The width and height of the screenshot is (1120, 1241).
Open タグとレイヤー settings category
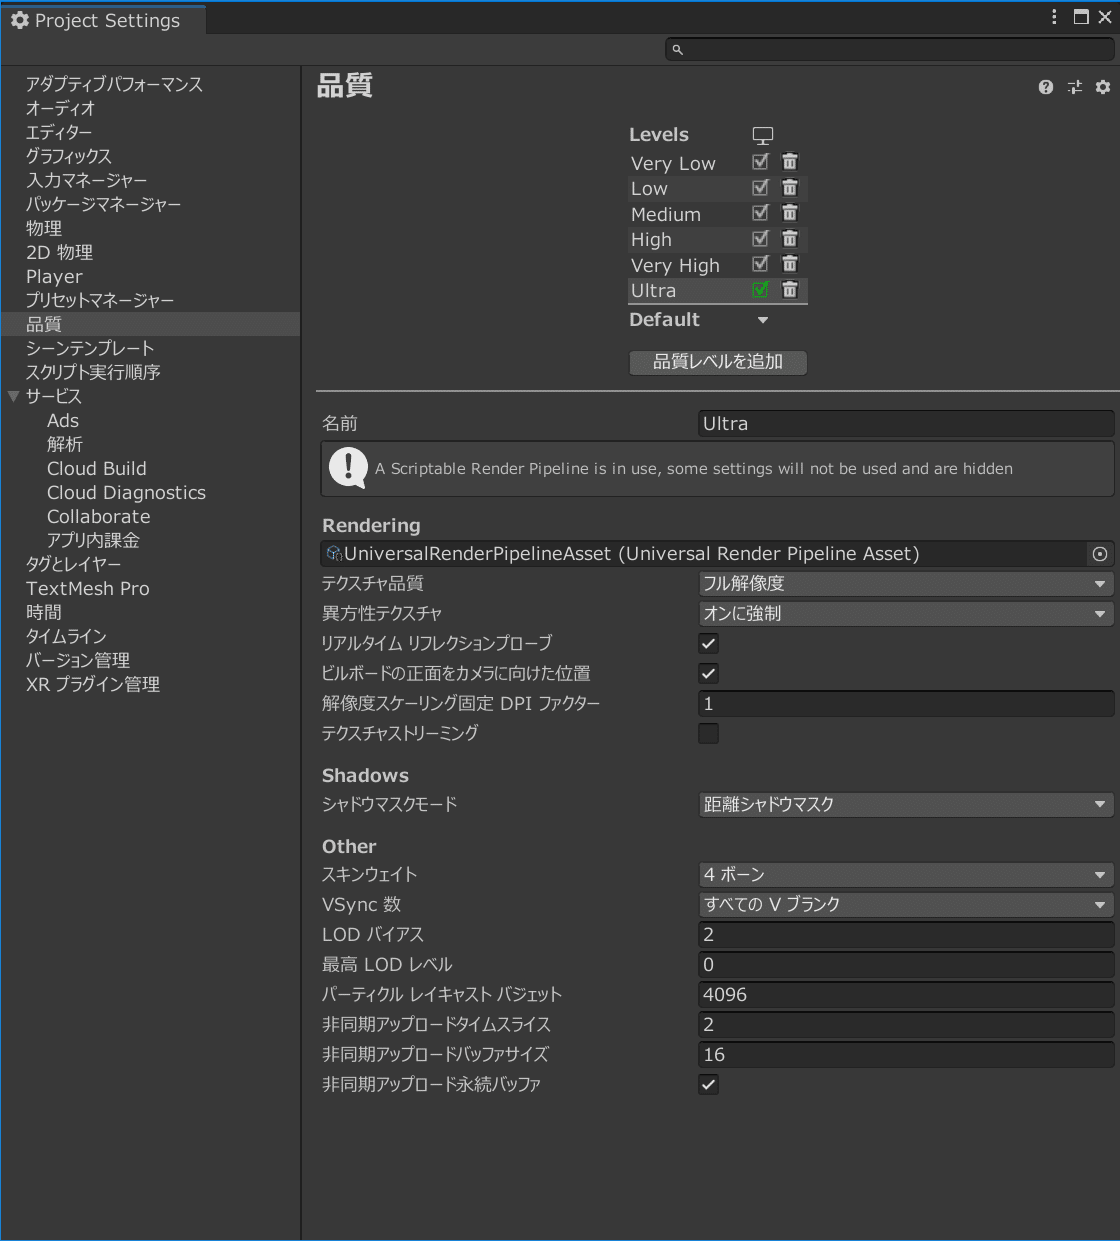(73, 564)
